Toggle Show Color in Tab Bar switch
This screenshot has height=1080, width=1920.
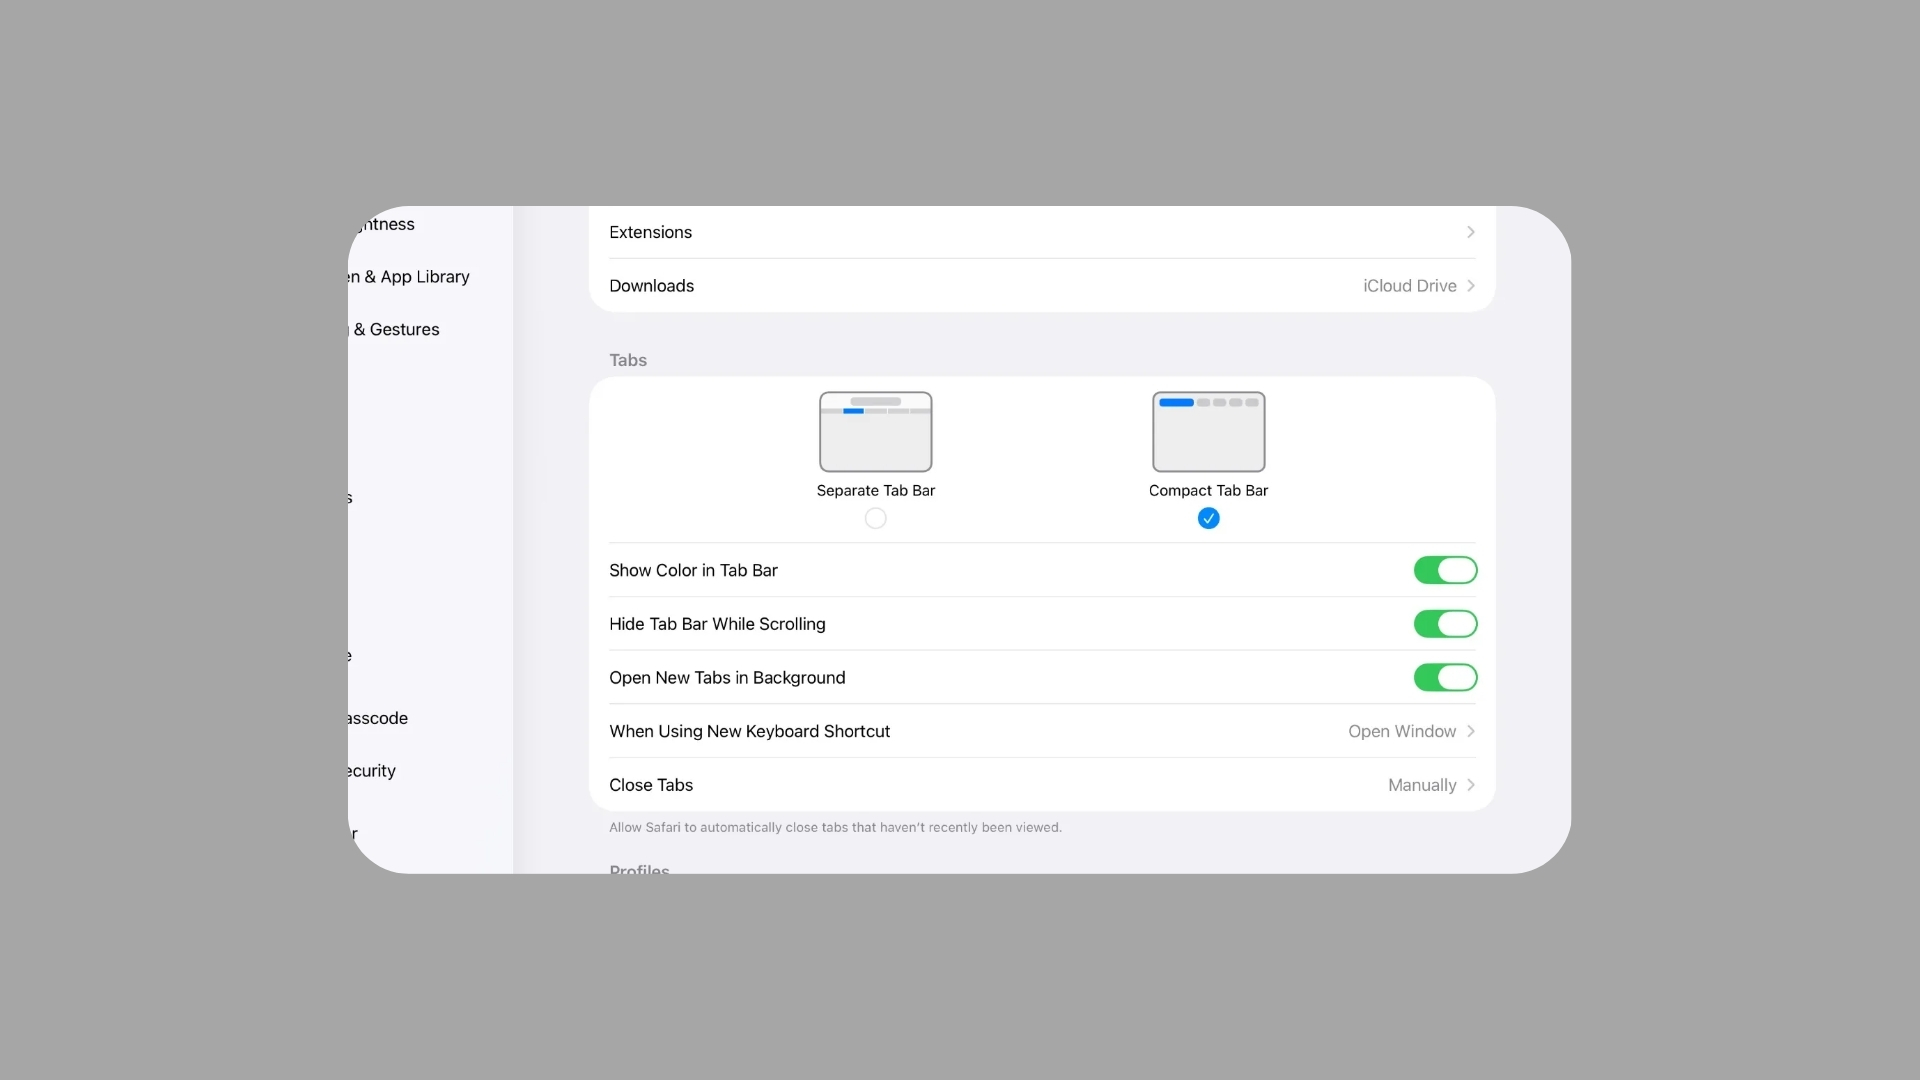click(x=1444, y=570)
